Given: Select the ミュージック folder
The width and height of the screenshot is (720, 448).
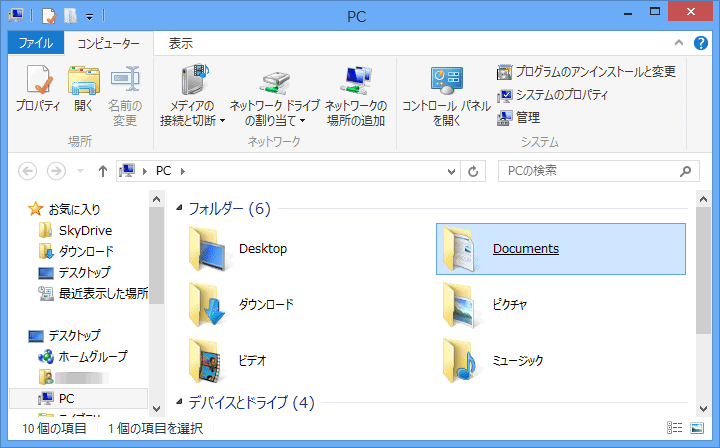Looking at the screenshot, I should [x=493, y=361].
